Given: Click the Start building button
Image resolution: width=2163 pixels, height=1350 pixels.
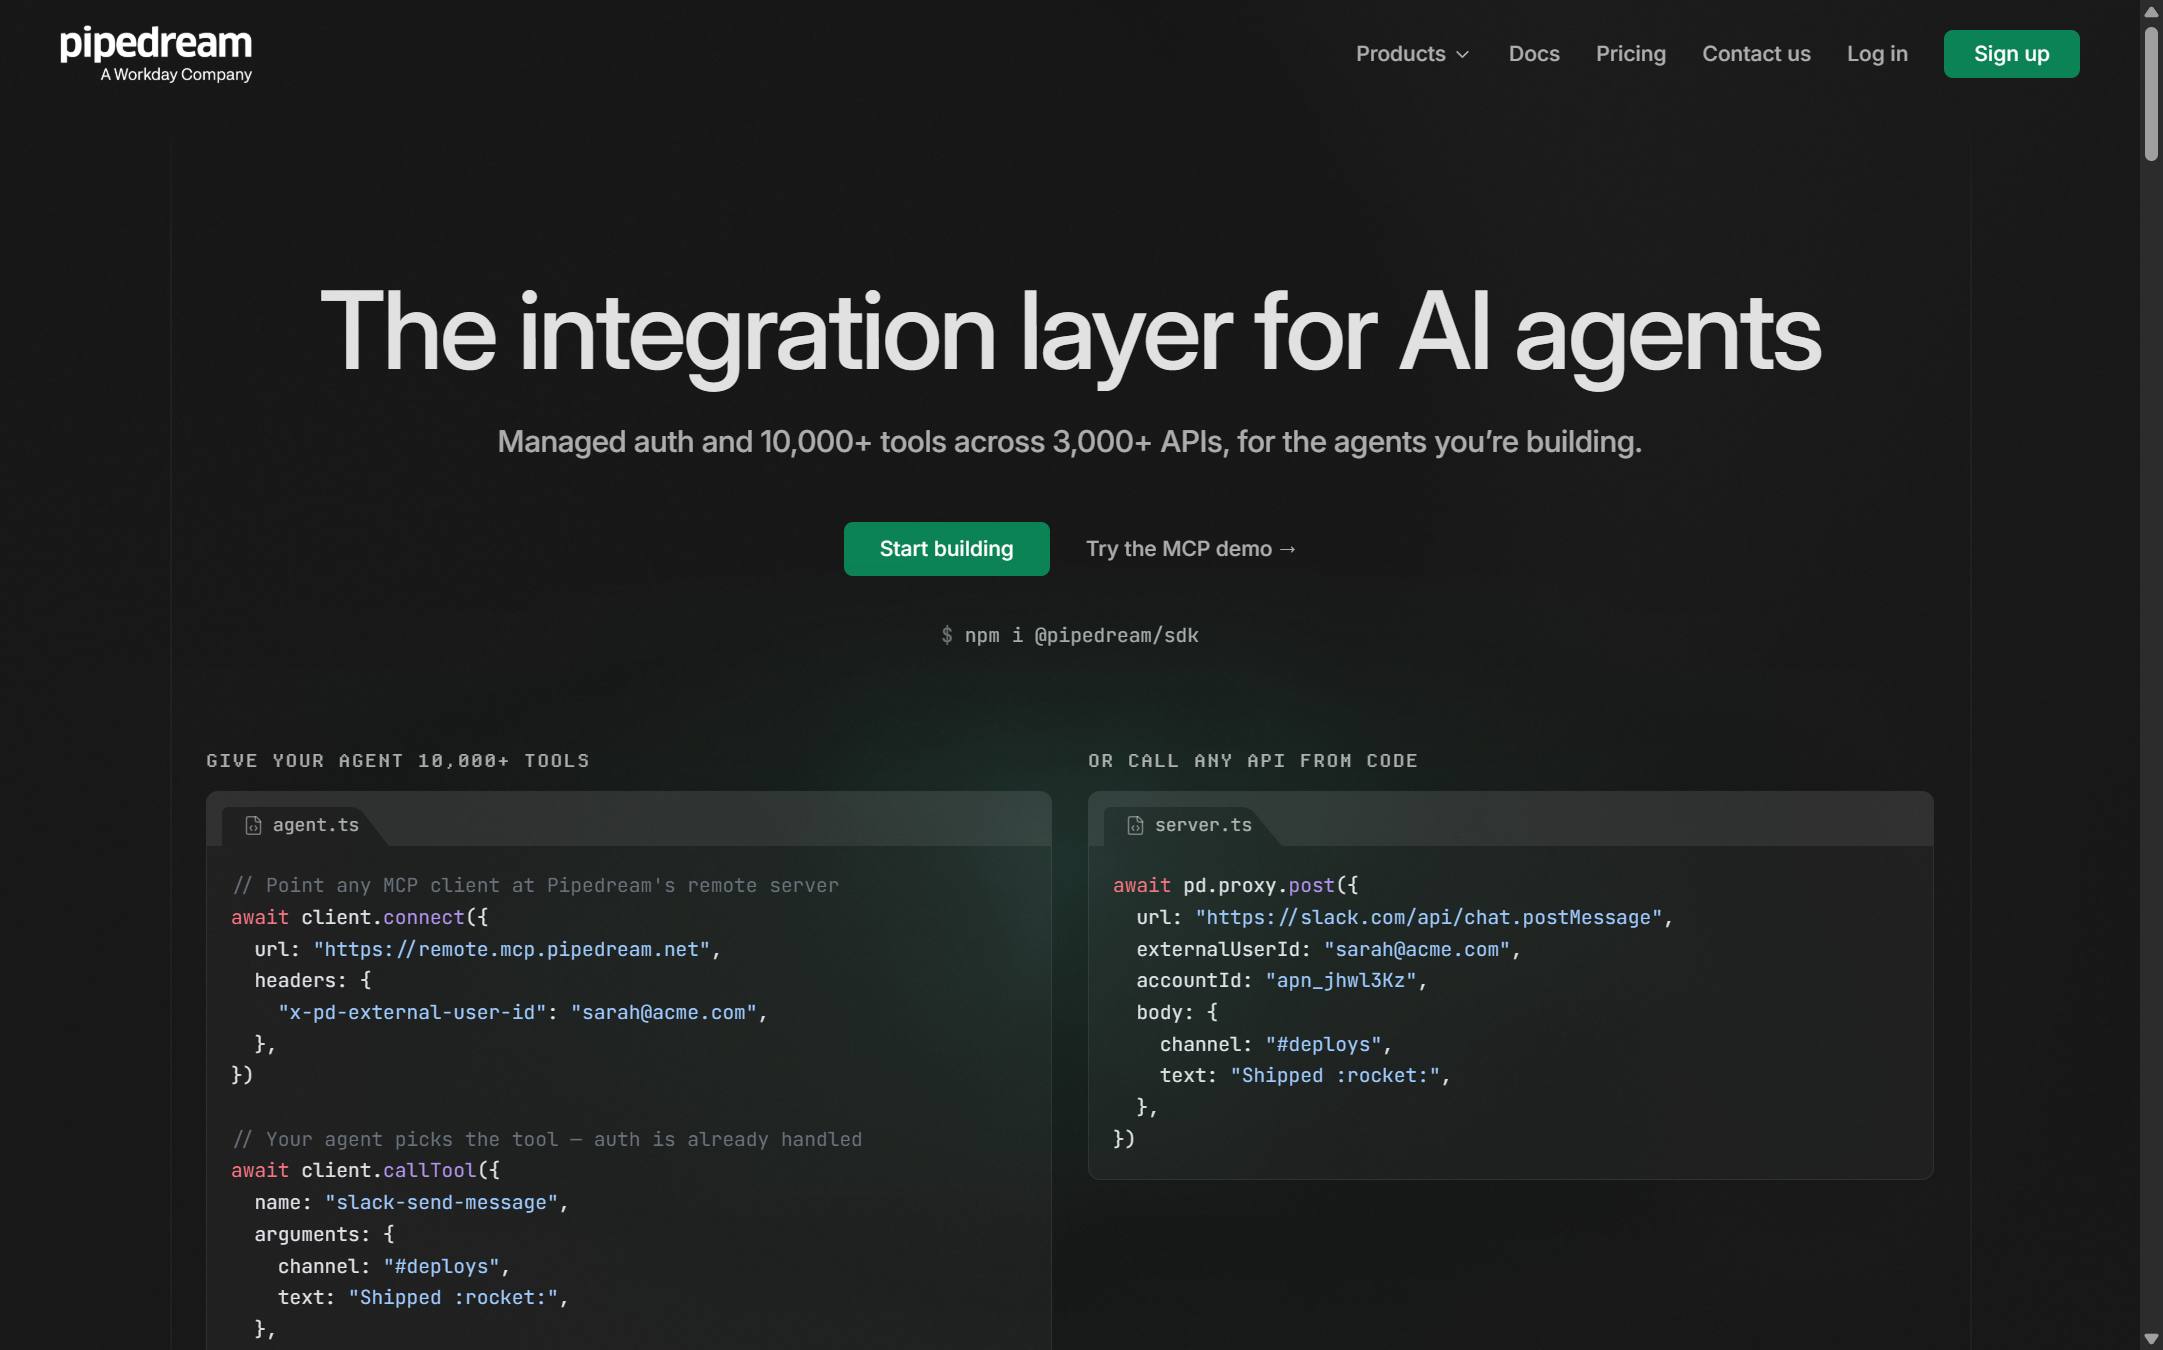Looking at the screenshot, I should click(x=946, y=549).
